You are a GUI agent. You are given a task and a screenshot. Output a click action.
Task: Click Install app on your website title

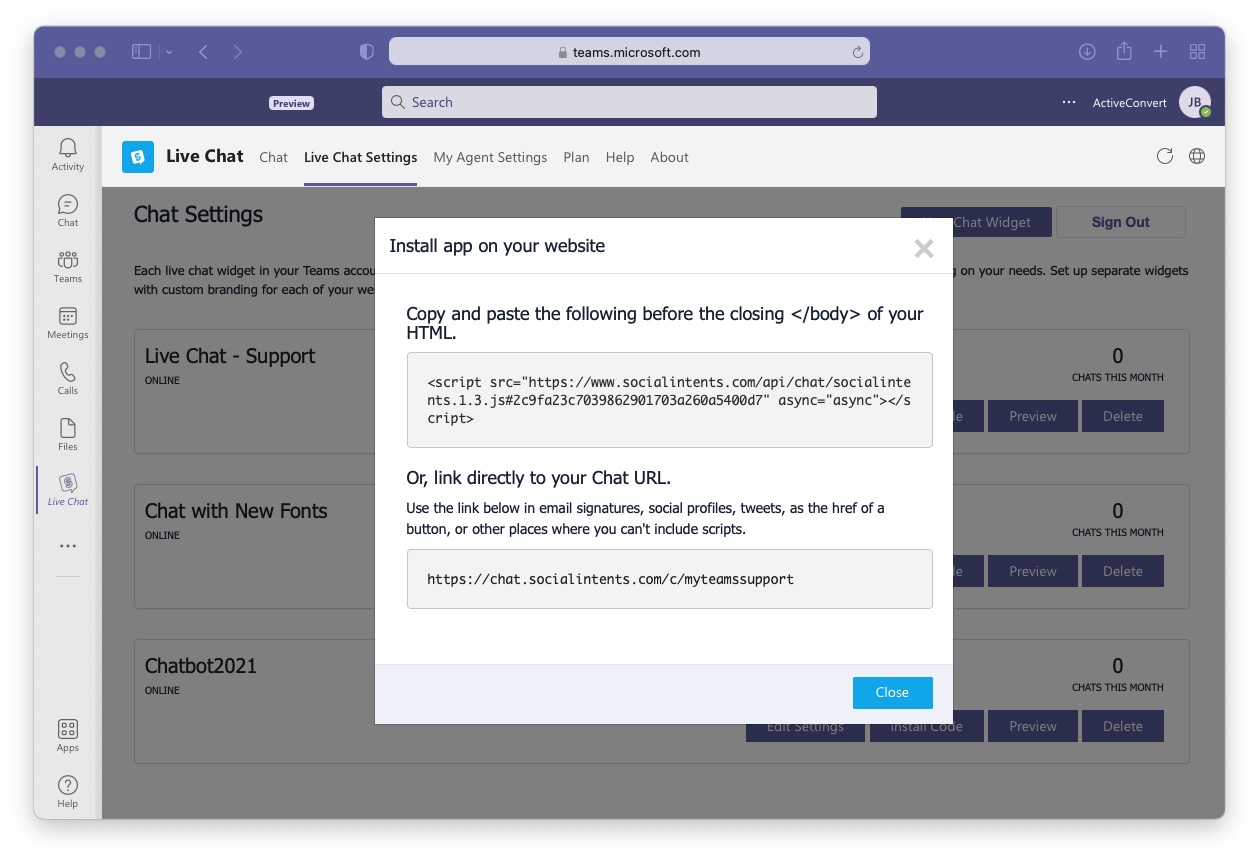pyautogui.click(x=497, y=246)
